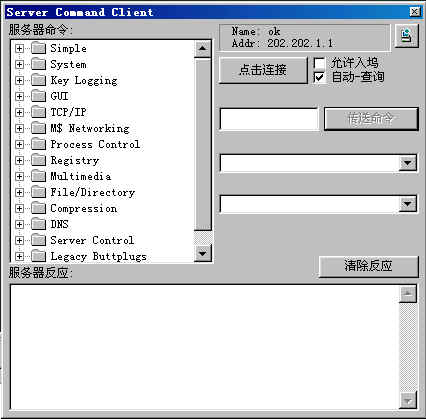
Task: Click the command tree scroll down arrow
Action: pos(202,253)
